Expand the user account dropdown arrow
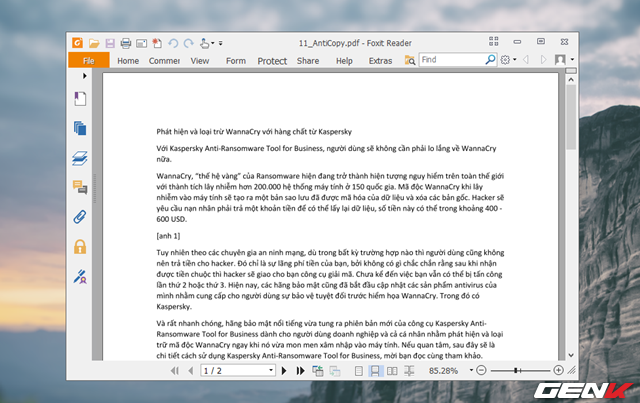640x403 pixels. (x=572, y=60)
